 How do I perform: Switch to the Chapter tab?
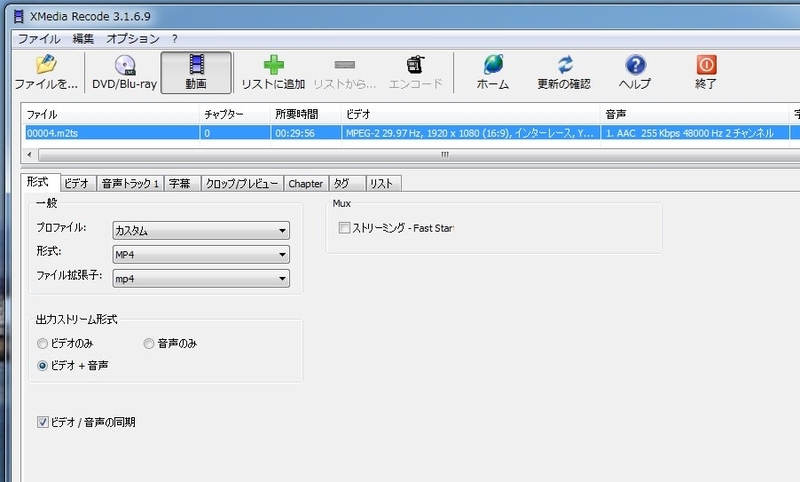(306, 184)
